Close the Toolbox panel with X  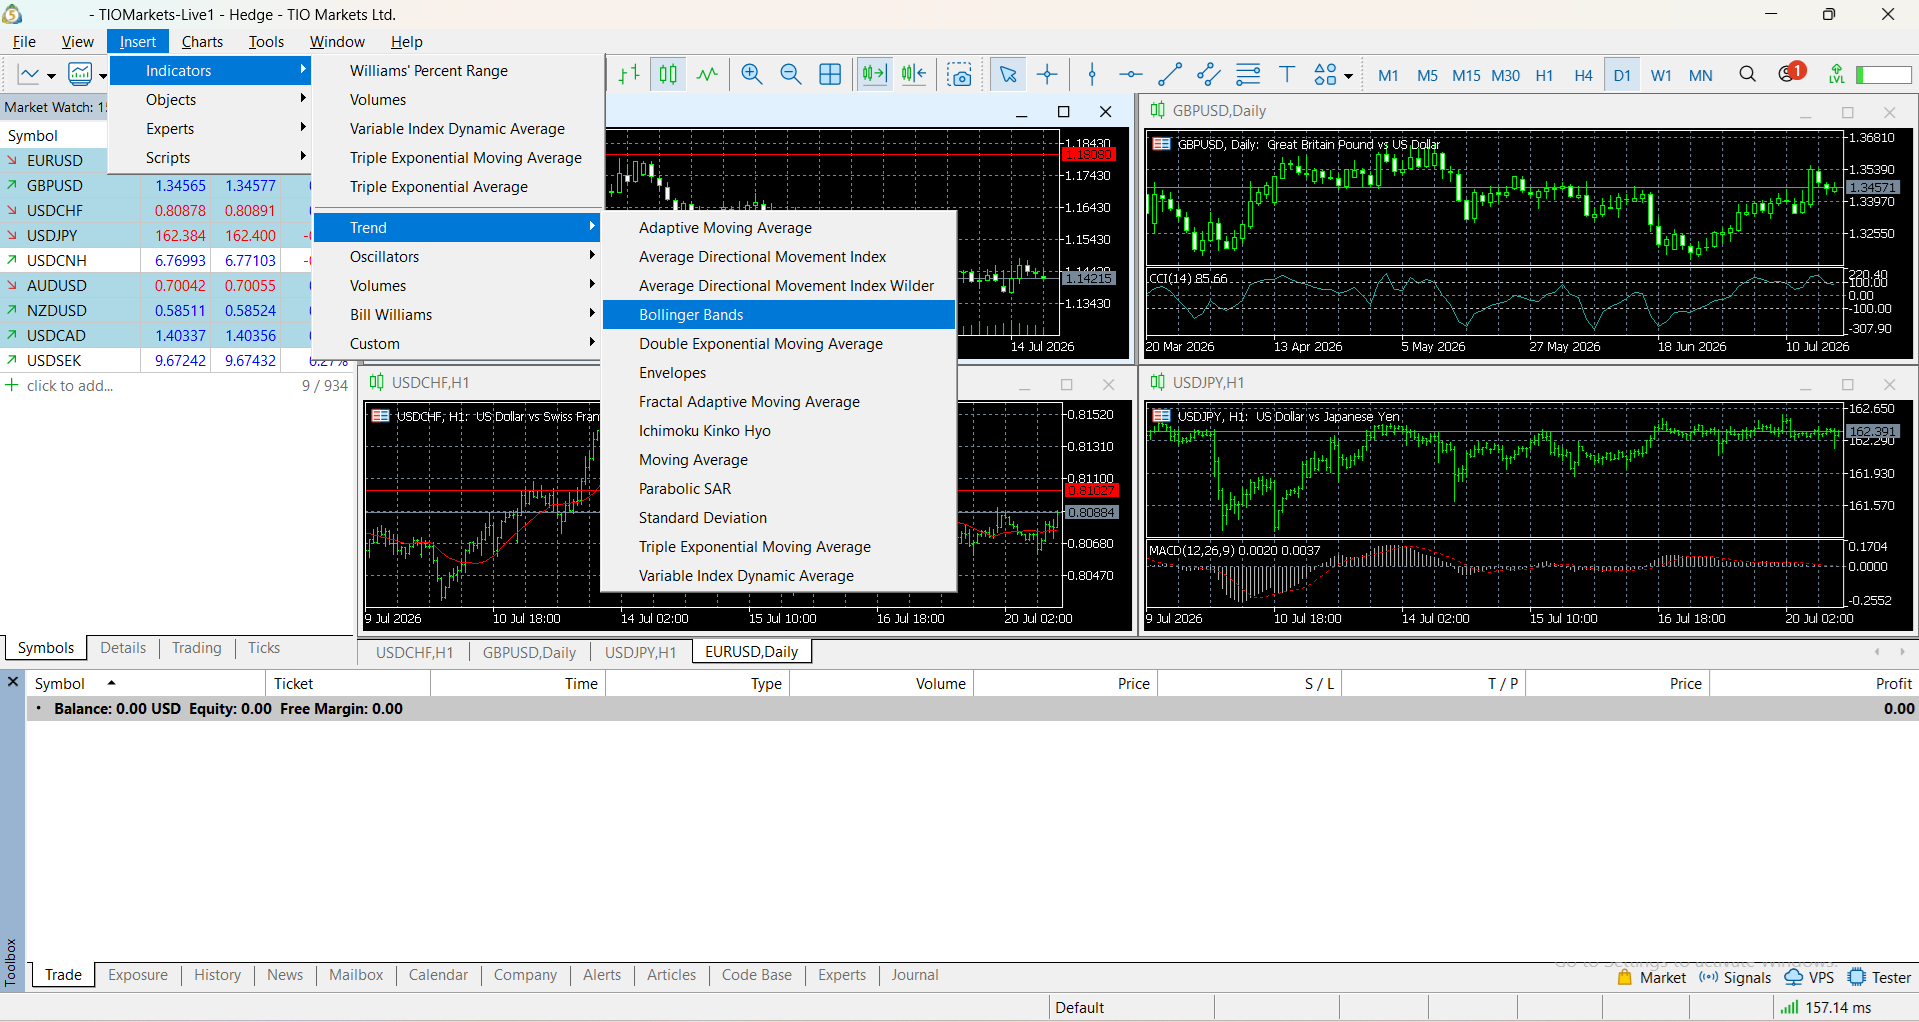pos(13,681)
